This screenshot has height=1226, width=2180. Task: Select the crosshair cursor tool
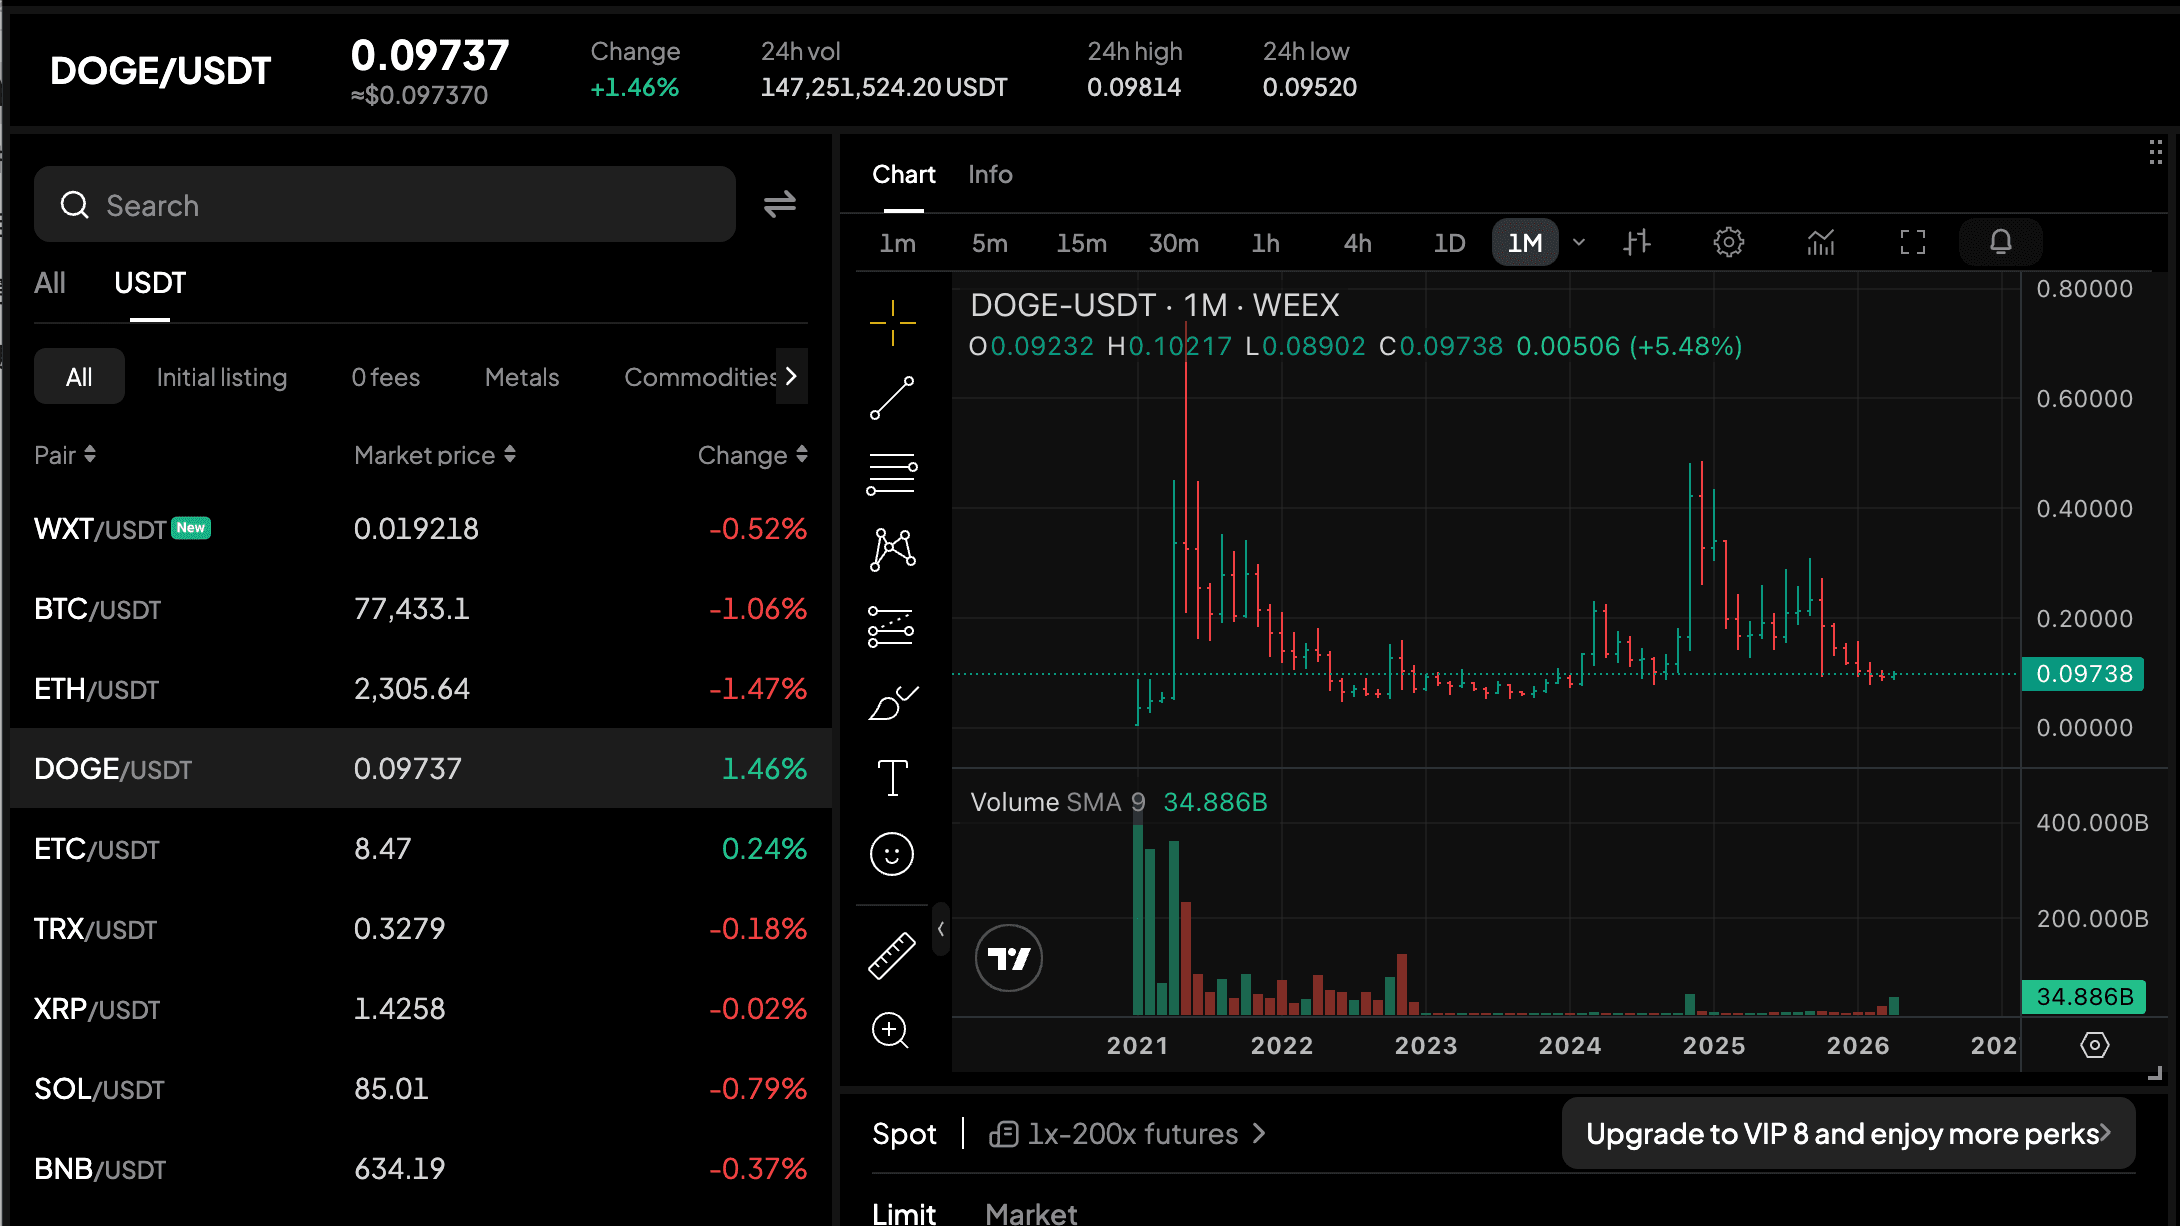[892, 323]
